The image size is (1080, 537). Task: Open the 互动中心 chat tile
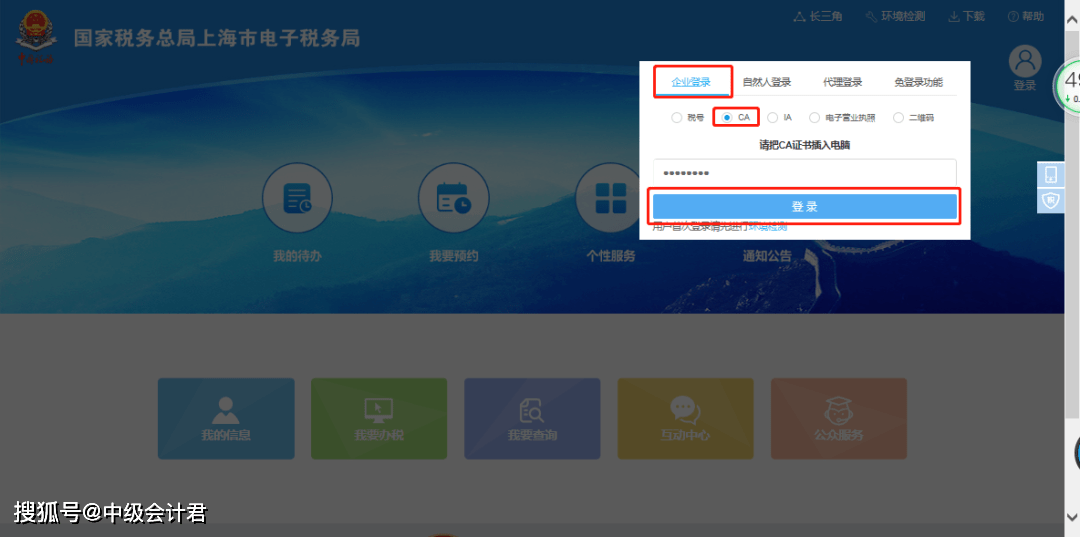(x=685, y=418)
